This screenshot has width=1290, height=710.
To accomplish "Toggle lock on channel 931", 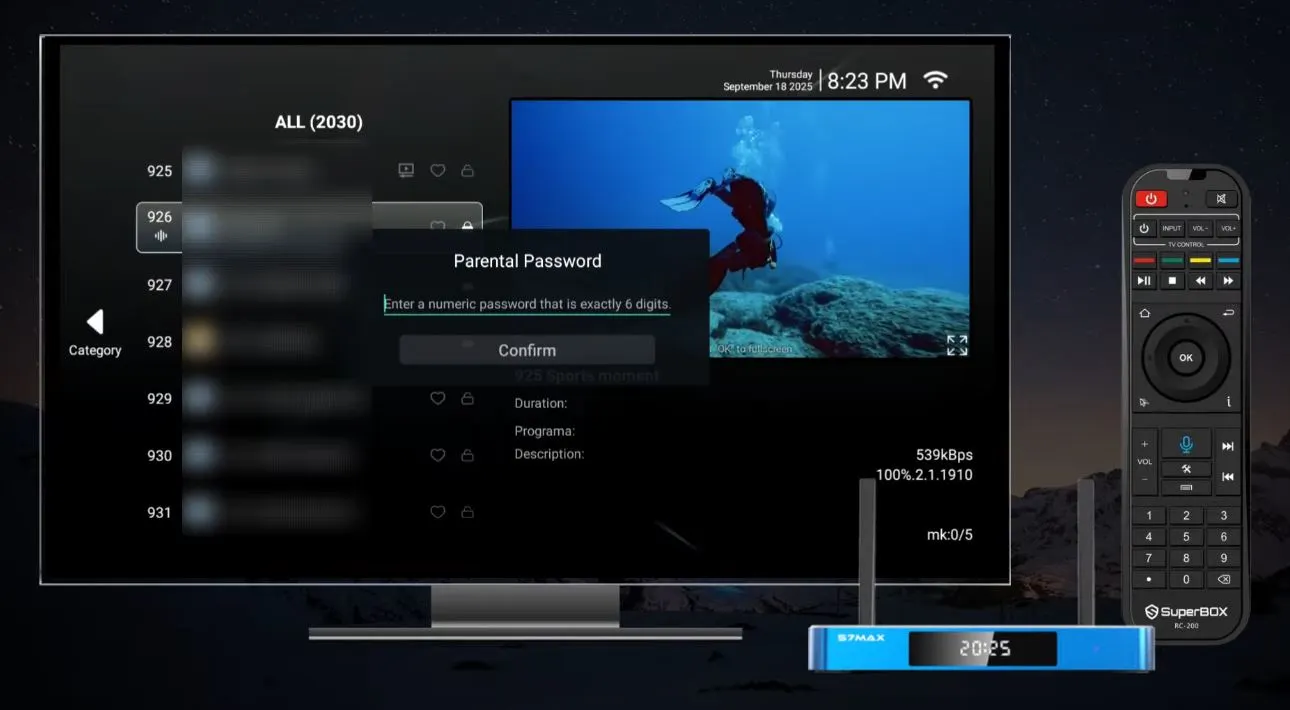I will 467,513.
